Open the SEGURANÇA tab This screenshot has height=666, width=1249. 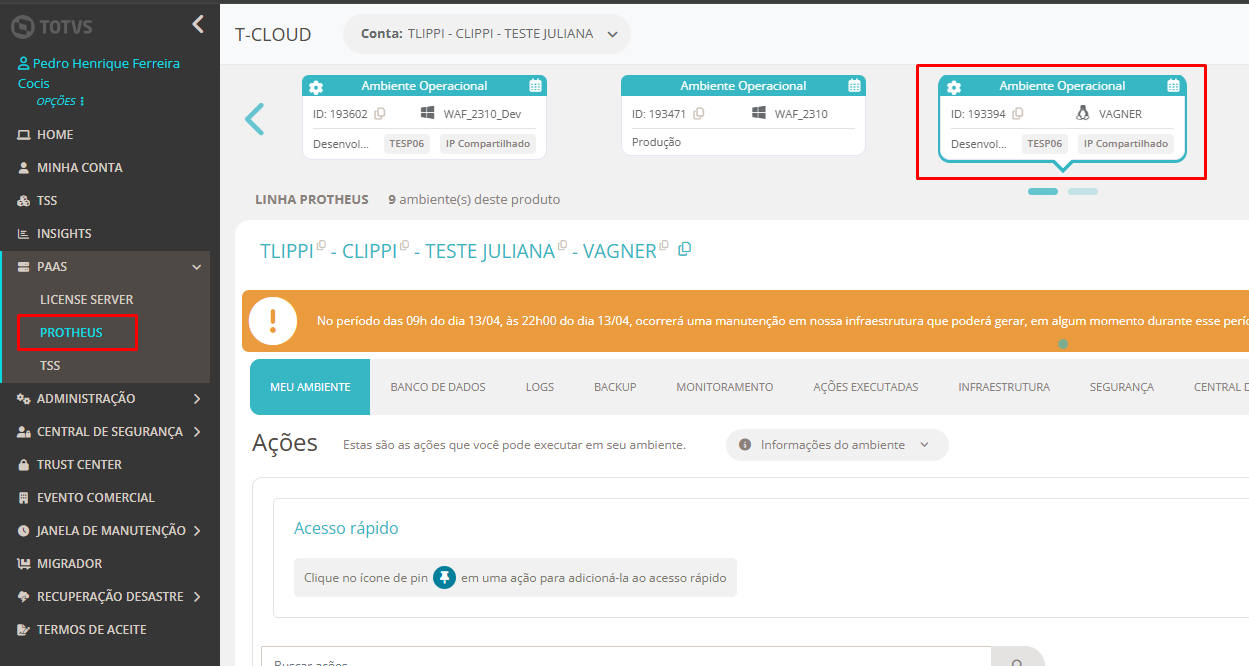[1122, 387]
